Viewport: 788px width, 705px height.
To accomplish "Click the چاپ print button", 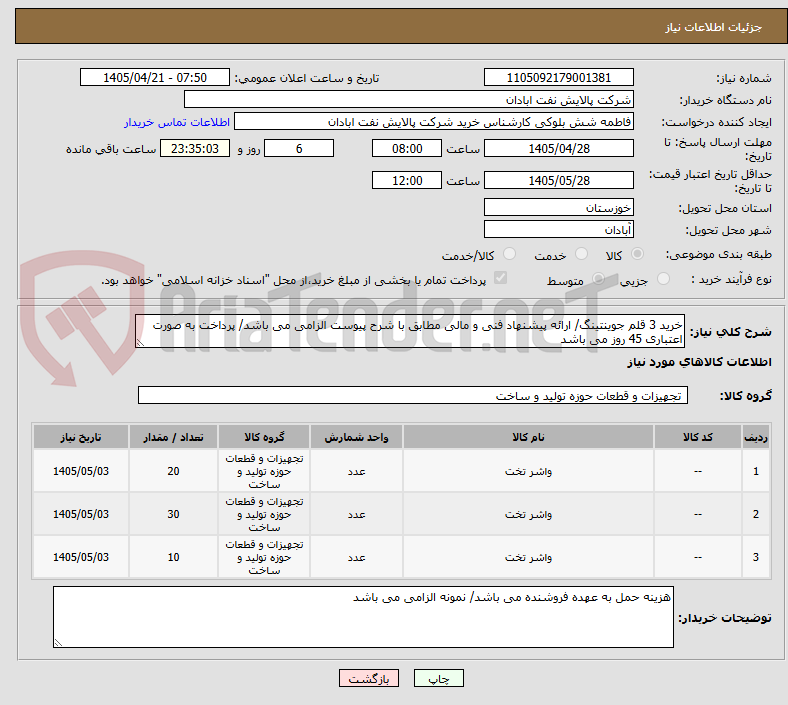I will (x=439, y=678).
